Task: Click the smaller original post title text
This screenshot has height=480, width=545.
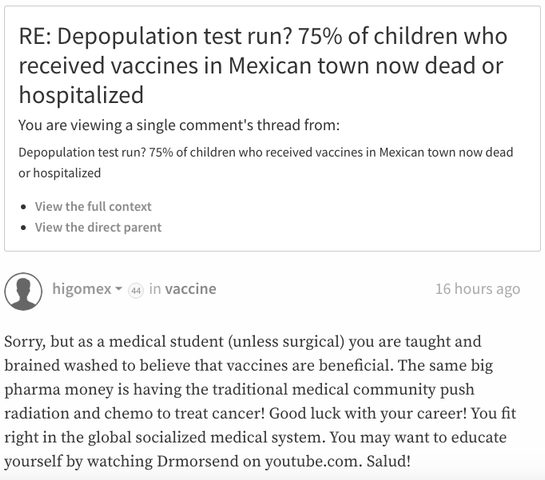Action: [x=266, y=163]
